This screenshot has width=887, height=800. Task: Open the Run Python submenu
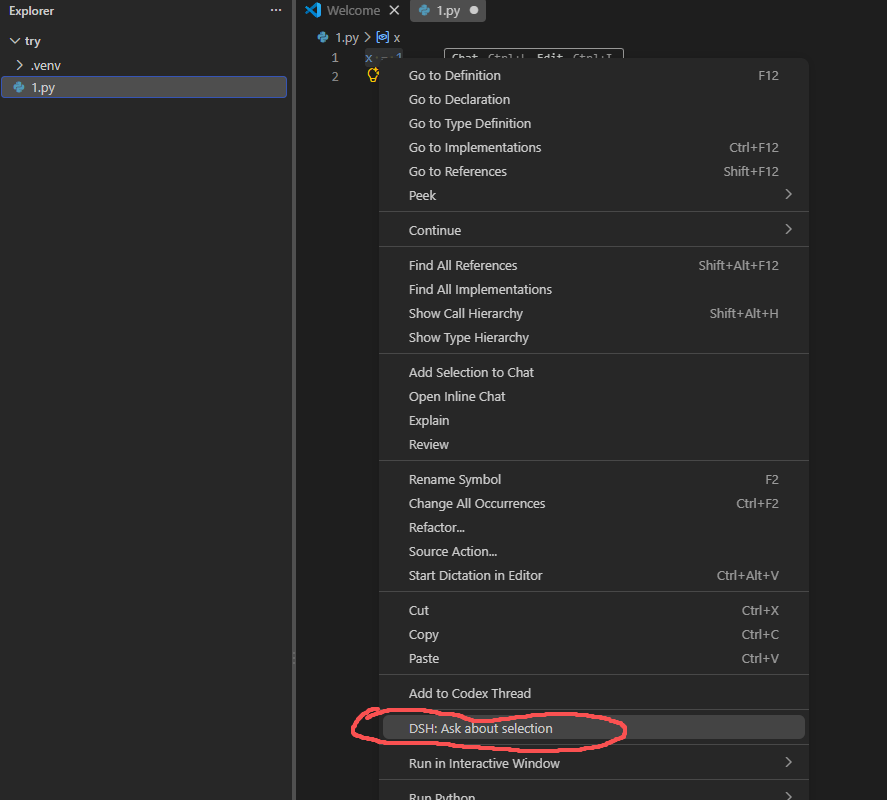(x=593, y=793)
